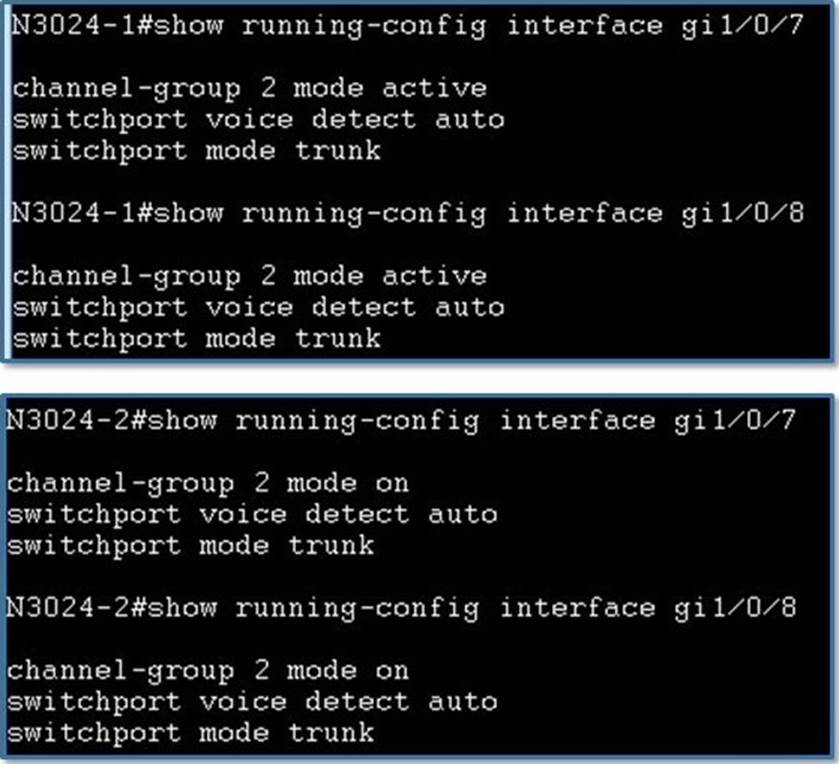Viewport: 839px width, 764px height.
Task: Click 'switchport mode trunk' under N3024-2 gi1/0/7
Action: pyautogui.click(x=190, y=546)
